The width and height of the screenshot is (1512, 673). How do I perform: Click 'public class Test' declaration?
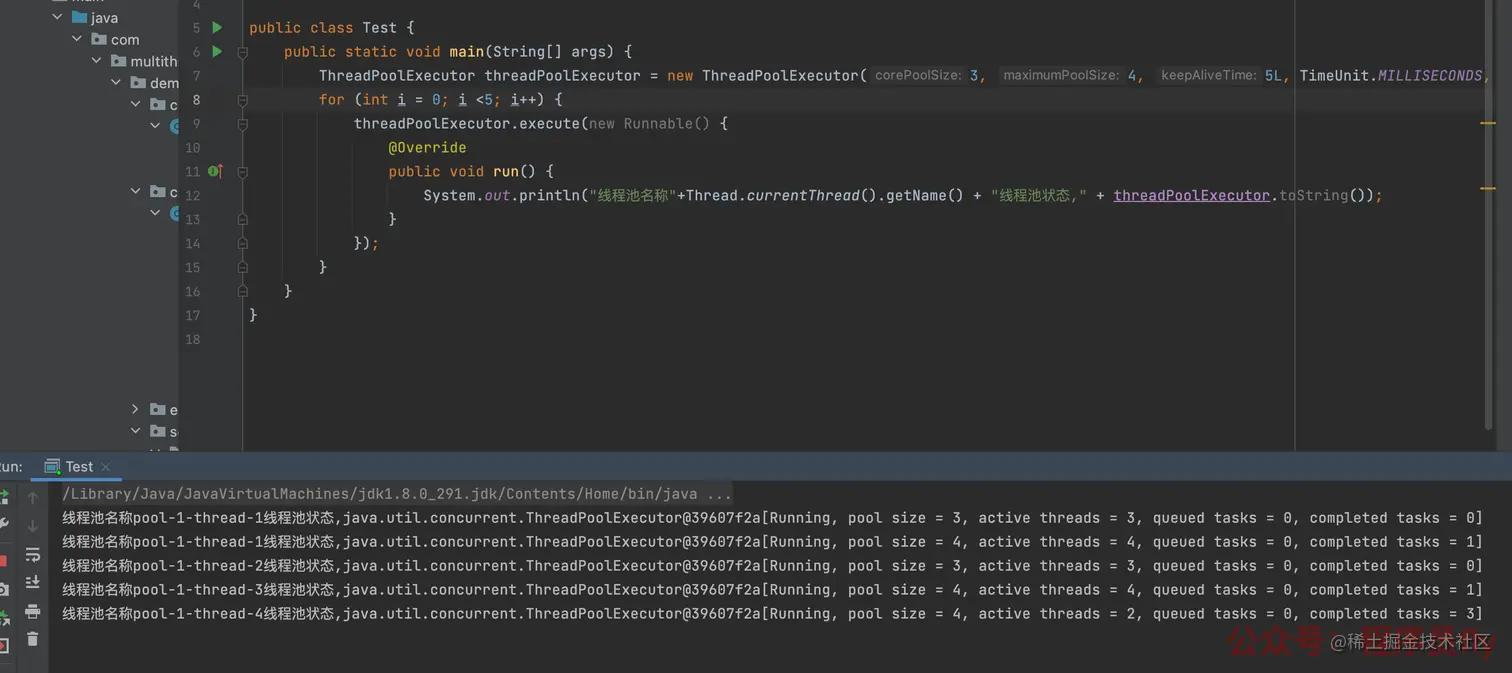[x=323, y=28]
